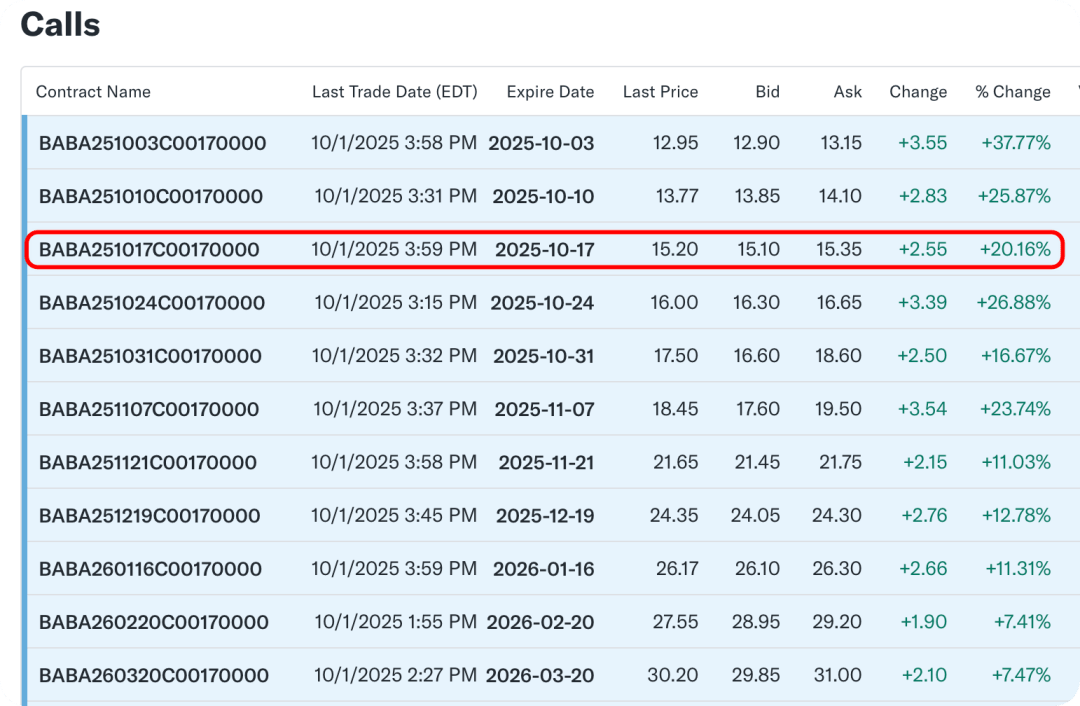
Task: Click last price 21.65
Action: [x=676, y=462]
